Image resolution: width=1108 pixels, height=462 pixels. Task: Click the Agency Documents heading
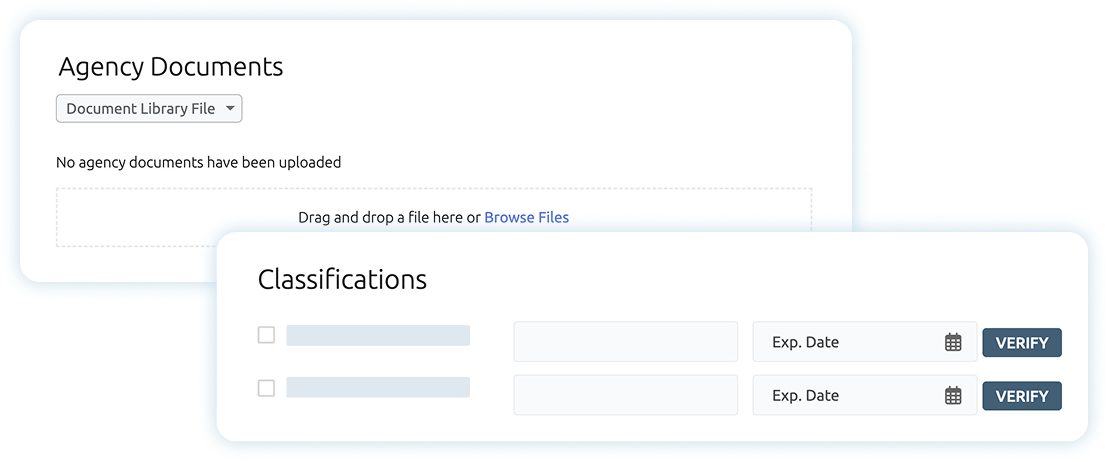[171, 67]
